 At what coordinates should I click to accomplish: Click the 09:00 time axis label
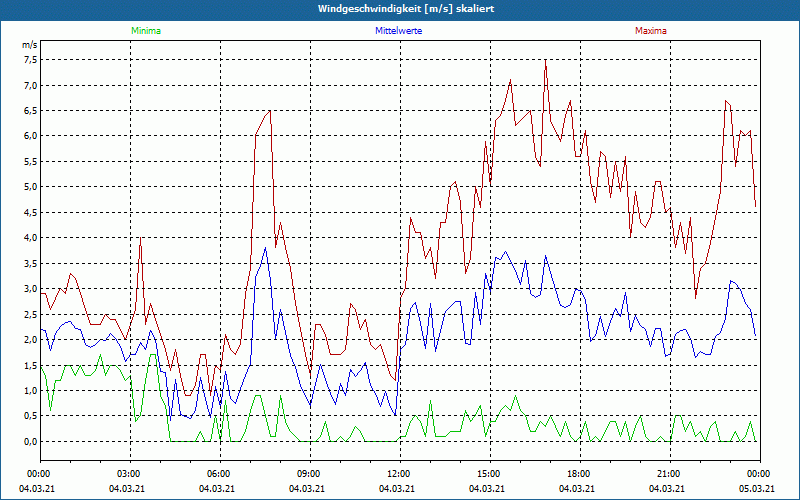(x=310, y=474)
